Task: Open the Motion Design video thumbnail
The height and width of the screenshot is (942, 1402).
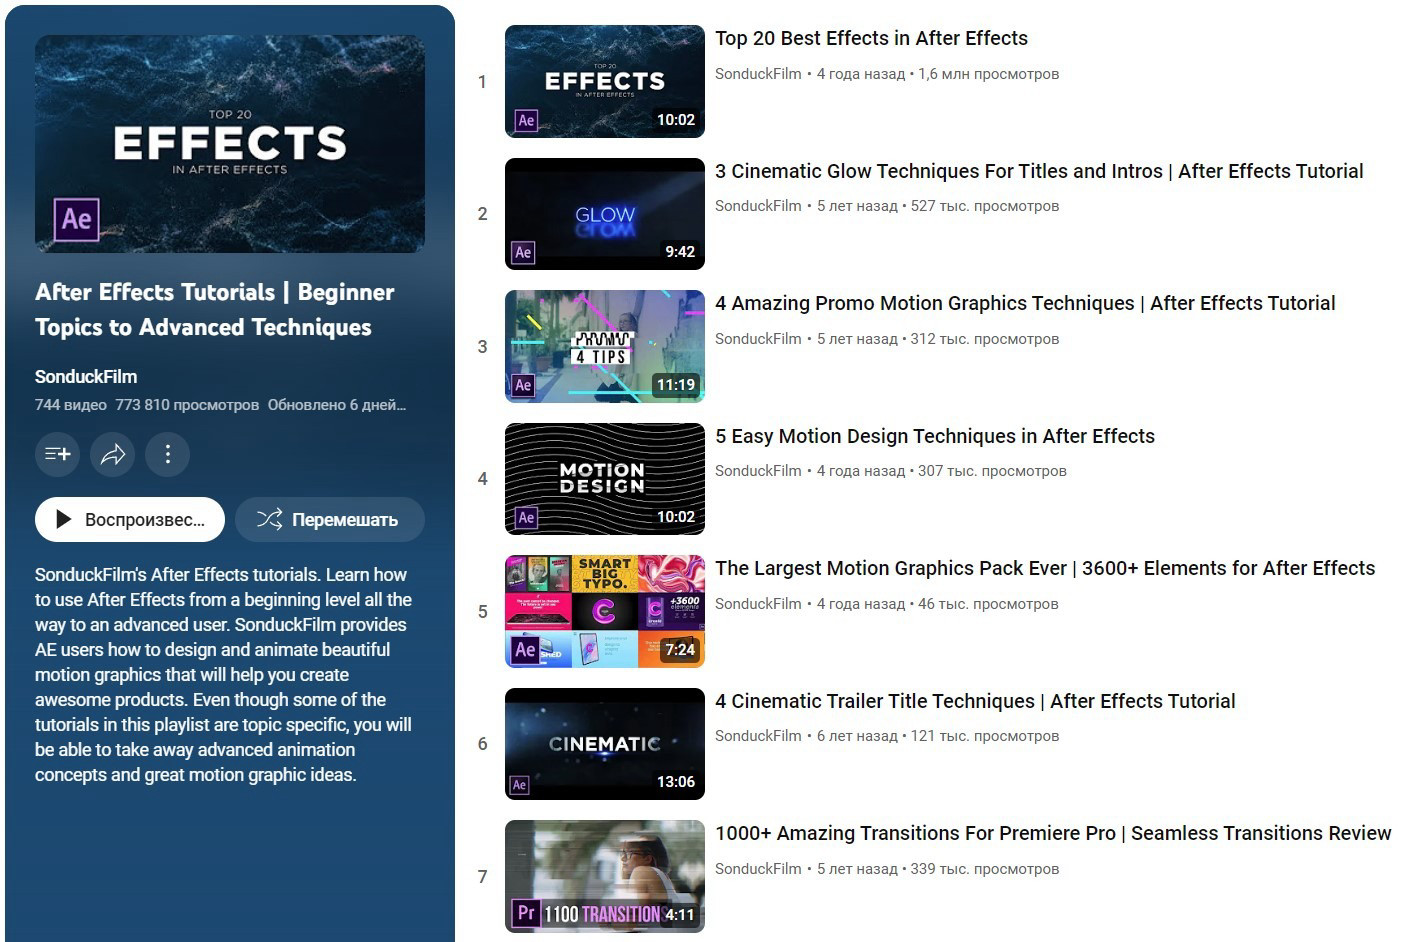Action: (x=605, y=479)
